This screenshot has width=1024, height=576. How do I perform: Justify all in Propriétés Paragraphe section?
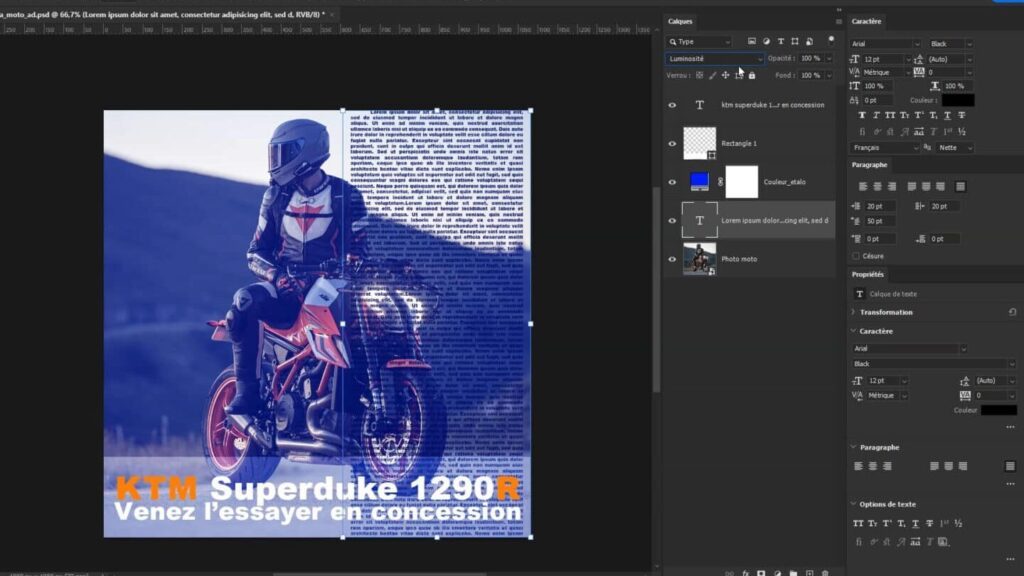tap(1010, 466)
